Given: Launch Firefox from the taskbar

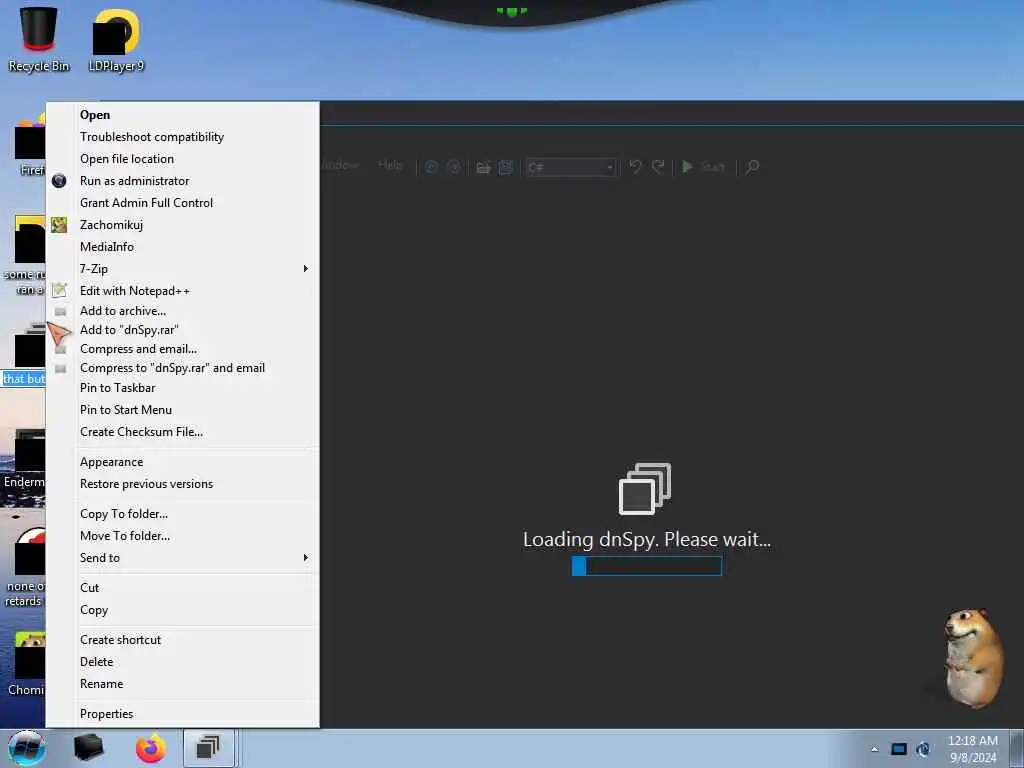Looking at the screenshot, I should tap(150, 748).
